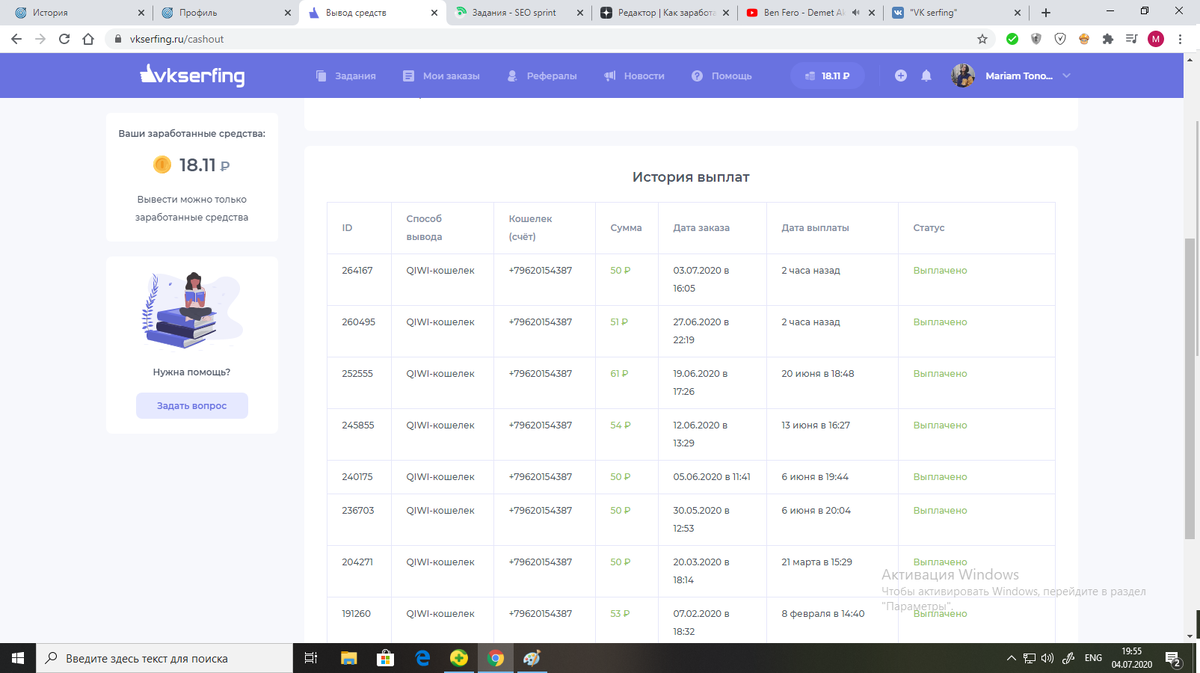Screen dimensions: 1200x673
Task: Switch to the Редактор browser tab
Action: [666, 13]
